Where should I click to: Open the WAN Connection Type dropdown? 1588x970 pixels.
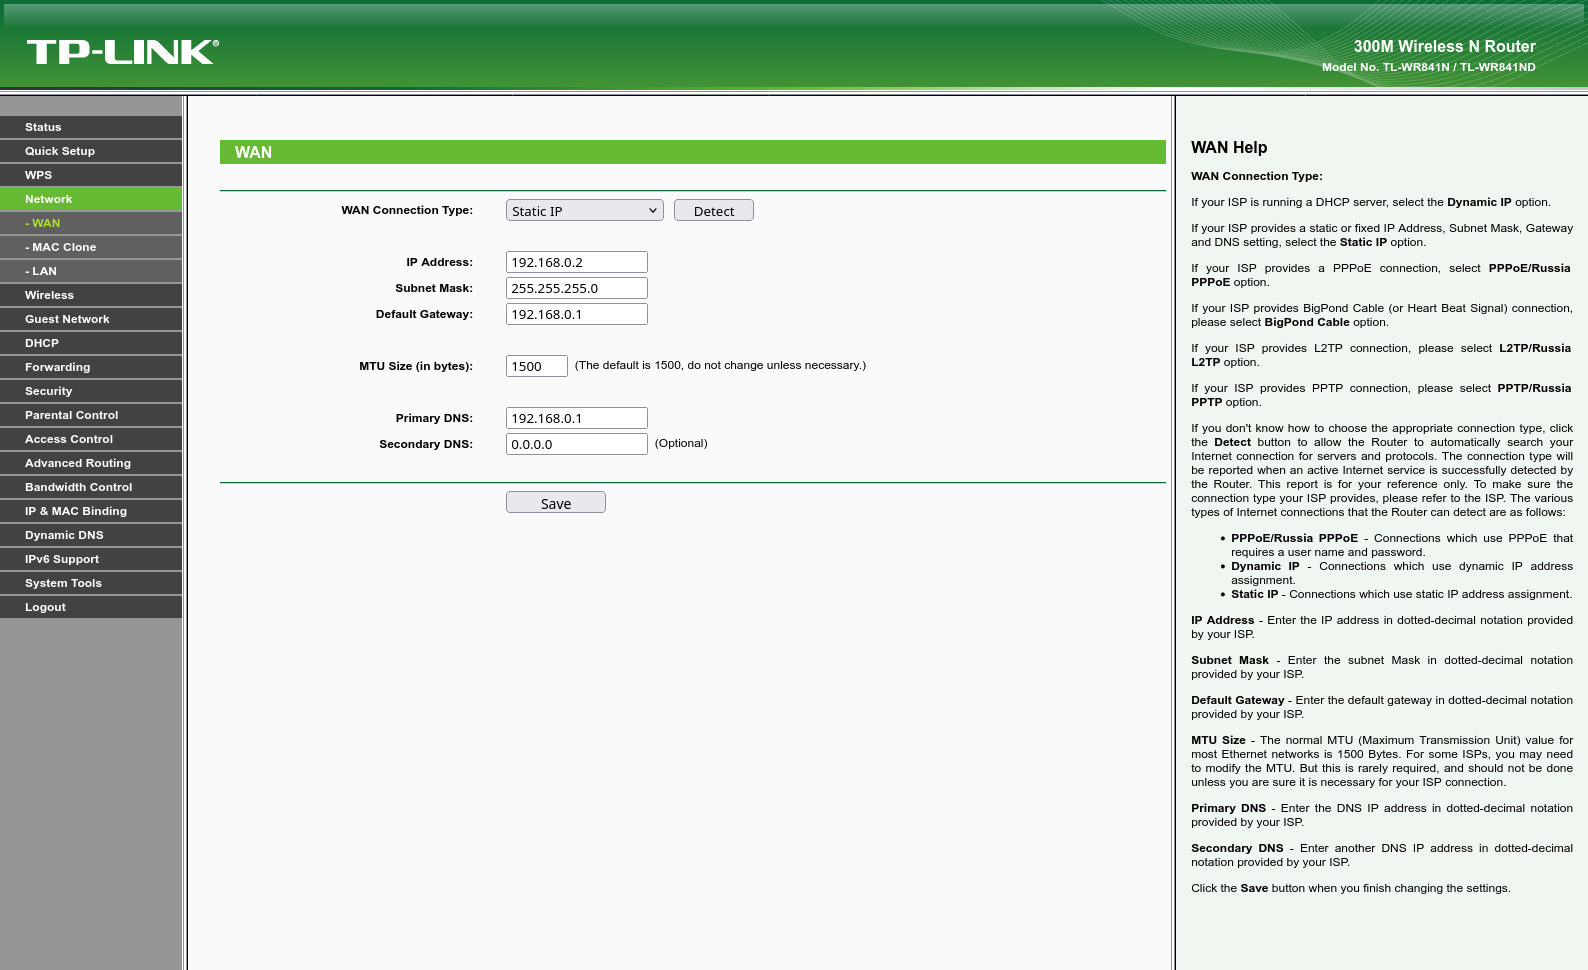585,210
